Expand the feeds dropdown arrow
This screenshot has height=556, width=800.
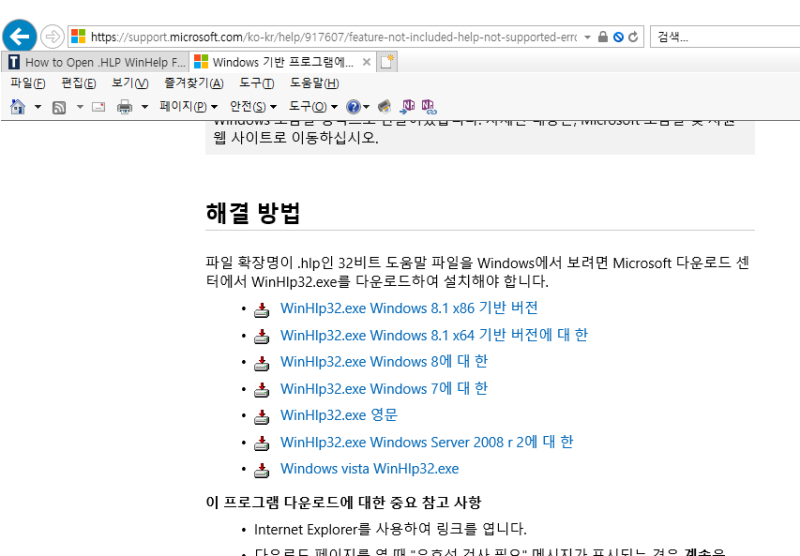[x=80, y=107]
